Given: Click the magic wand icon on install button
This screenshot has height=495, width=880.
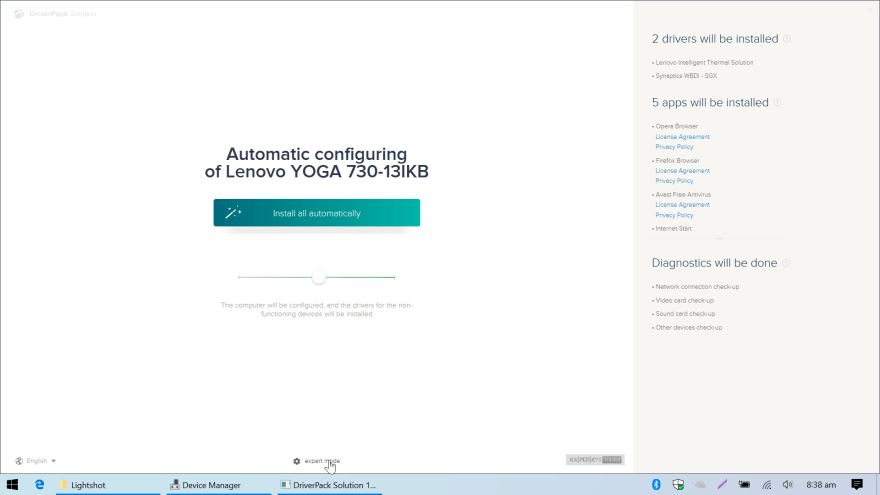Looking at the screenshot, I should tap(233, 213).
